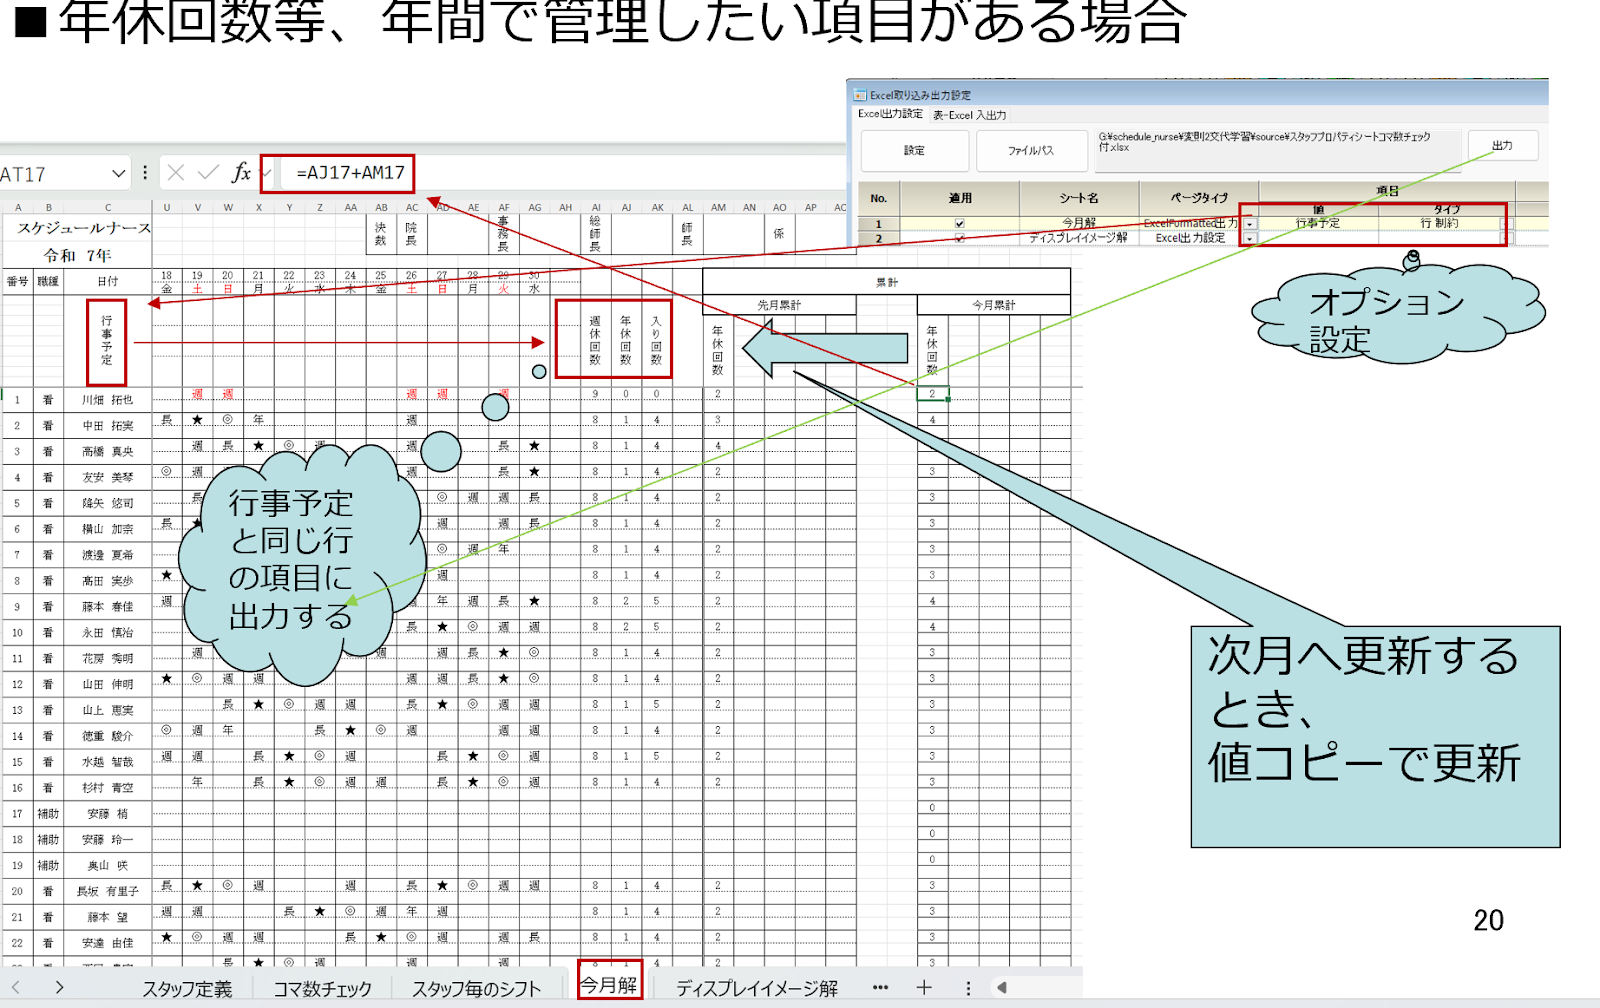Select the 今月解 sheet tab
This screenshot has height=1008, width=1600.
[x=609, y=985]
